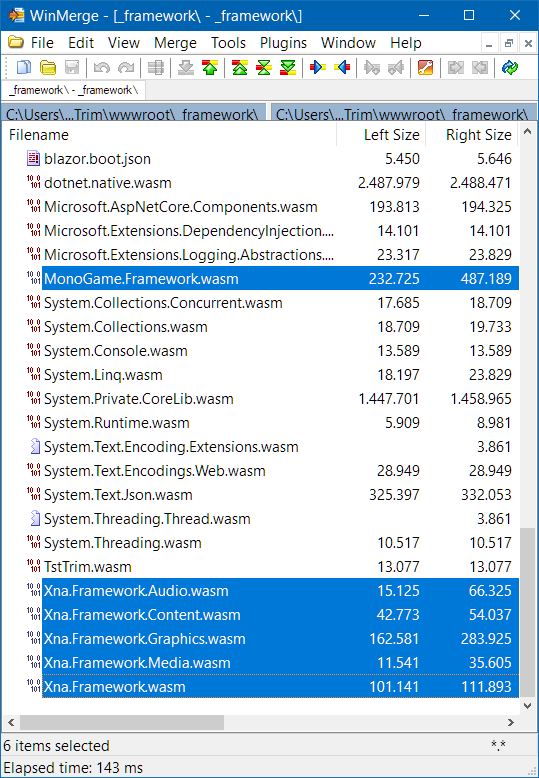This screenshot has width=539, height=778.
Task: Refresh the comparison with the green arrows icon
Action: point(509,67)
